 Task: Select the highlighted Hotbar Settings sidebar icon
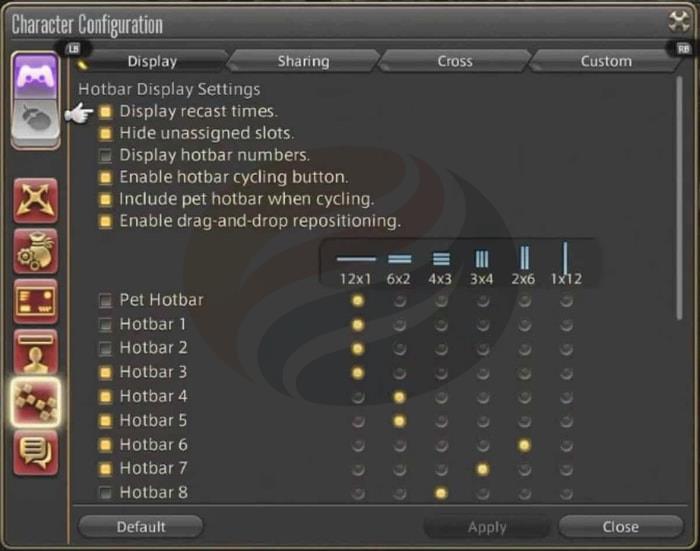coord(36,402)
